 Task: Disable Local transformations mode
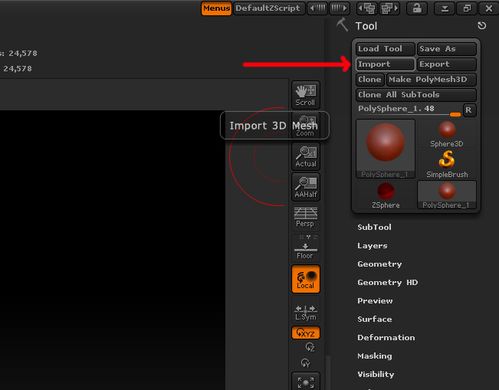coord(306,279)
